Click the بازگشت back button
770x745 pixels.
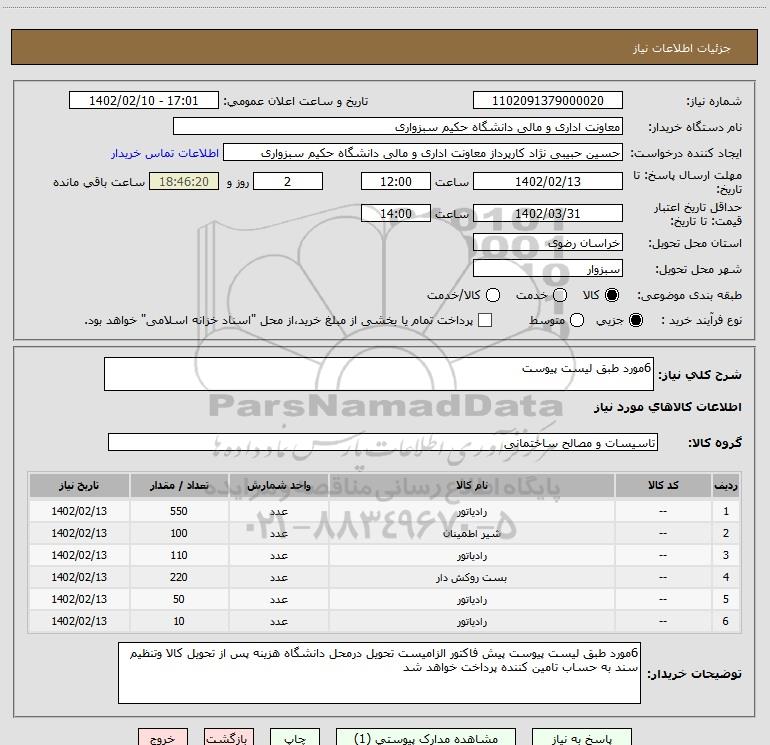point(229,738)
